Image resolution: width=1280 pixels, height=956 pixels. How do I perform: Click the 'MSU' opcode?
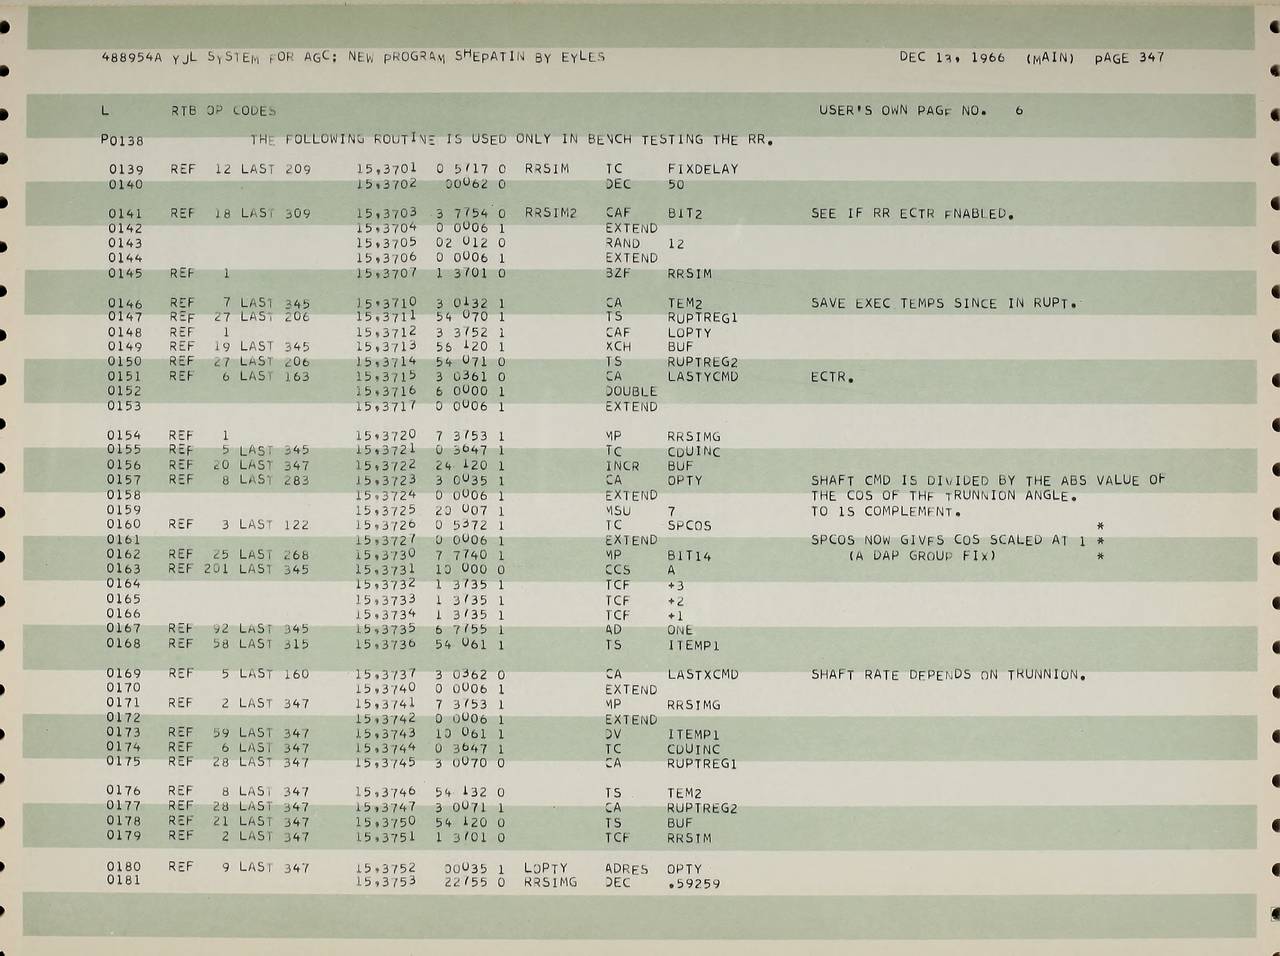(x=618, y=510)
